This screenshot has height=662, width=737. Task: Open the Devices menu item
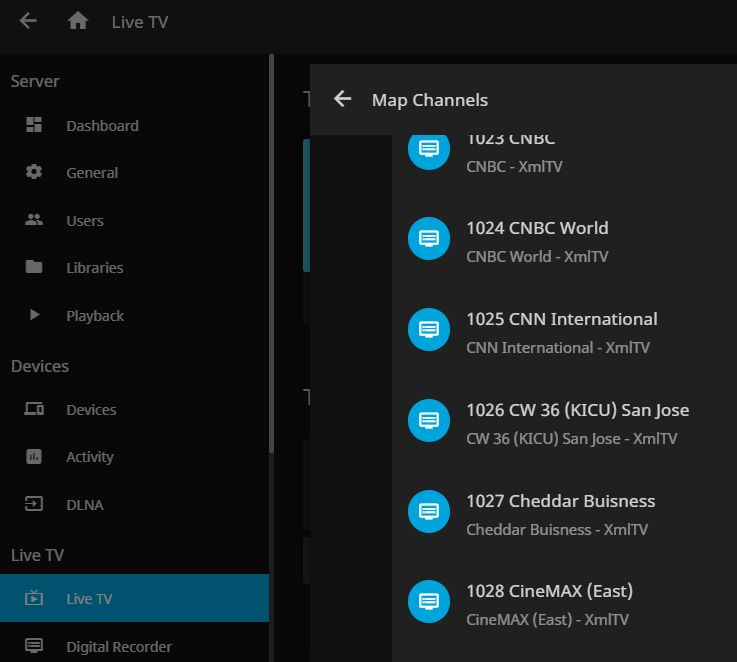pyautogui.click(x=134, y=410)
